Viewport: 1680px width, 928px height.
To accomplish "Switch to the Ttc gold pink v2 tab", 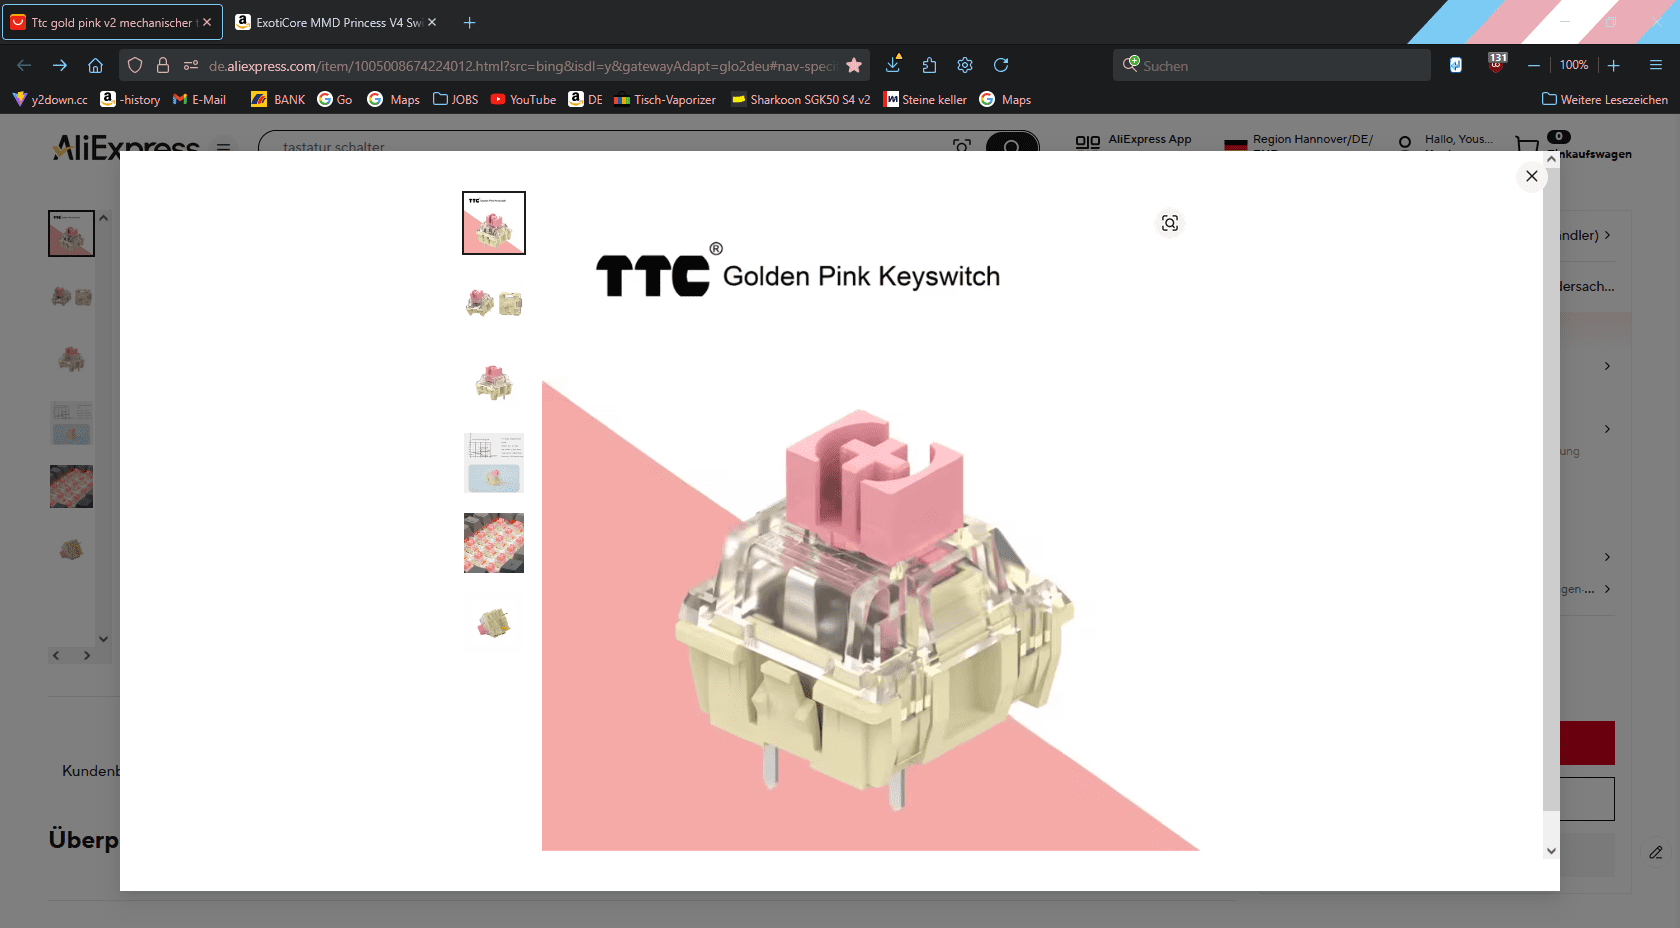I will click(x=112, y=22).
